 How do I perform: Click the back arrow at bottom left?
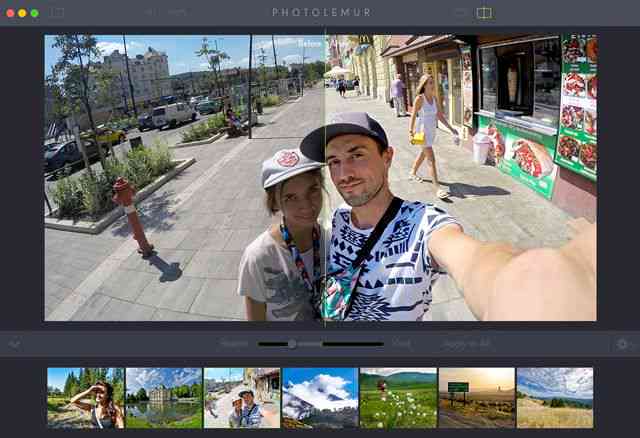[x=15, y=345]
